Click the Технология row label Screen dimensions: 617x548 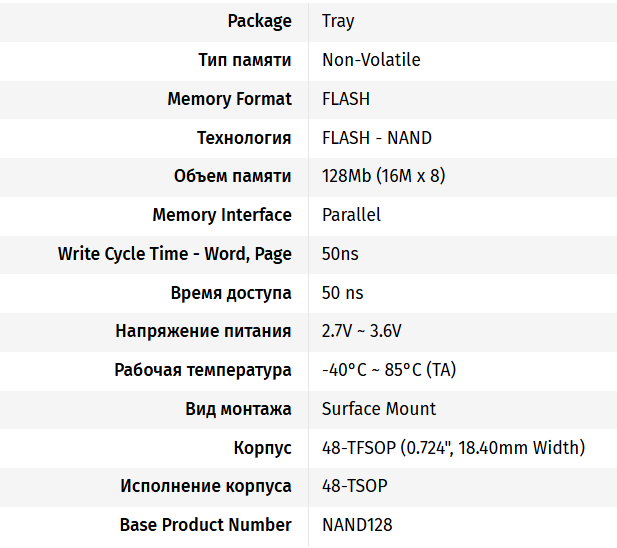pos(244,138)
